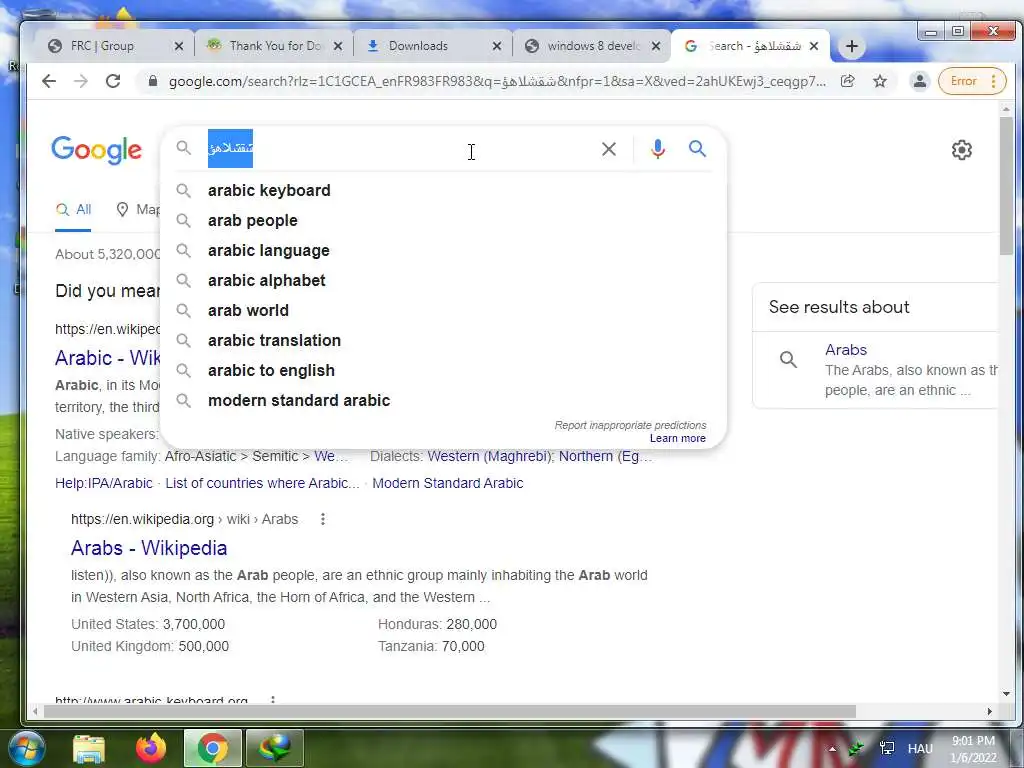
Task: Choose suggestion modern standard arabic
Action: [443, 400]
